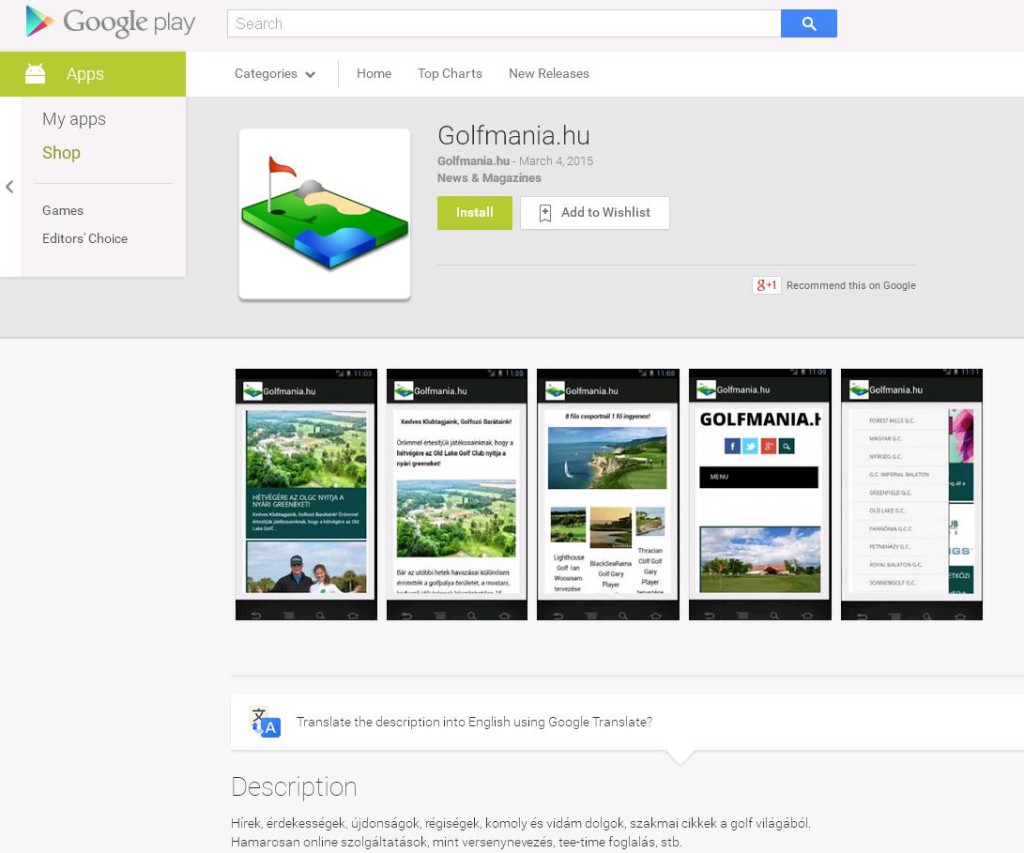Click the green Install button
Image resolution: width=1024 pixels, height=853 pixels.
(475, 213)
